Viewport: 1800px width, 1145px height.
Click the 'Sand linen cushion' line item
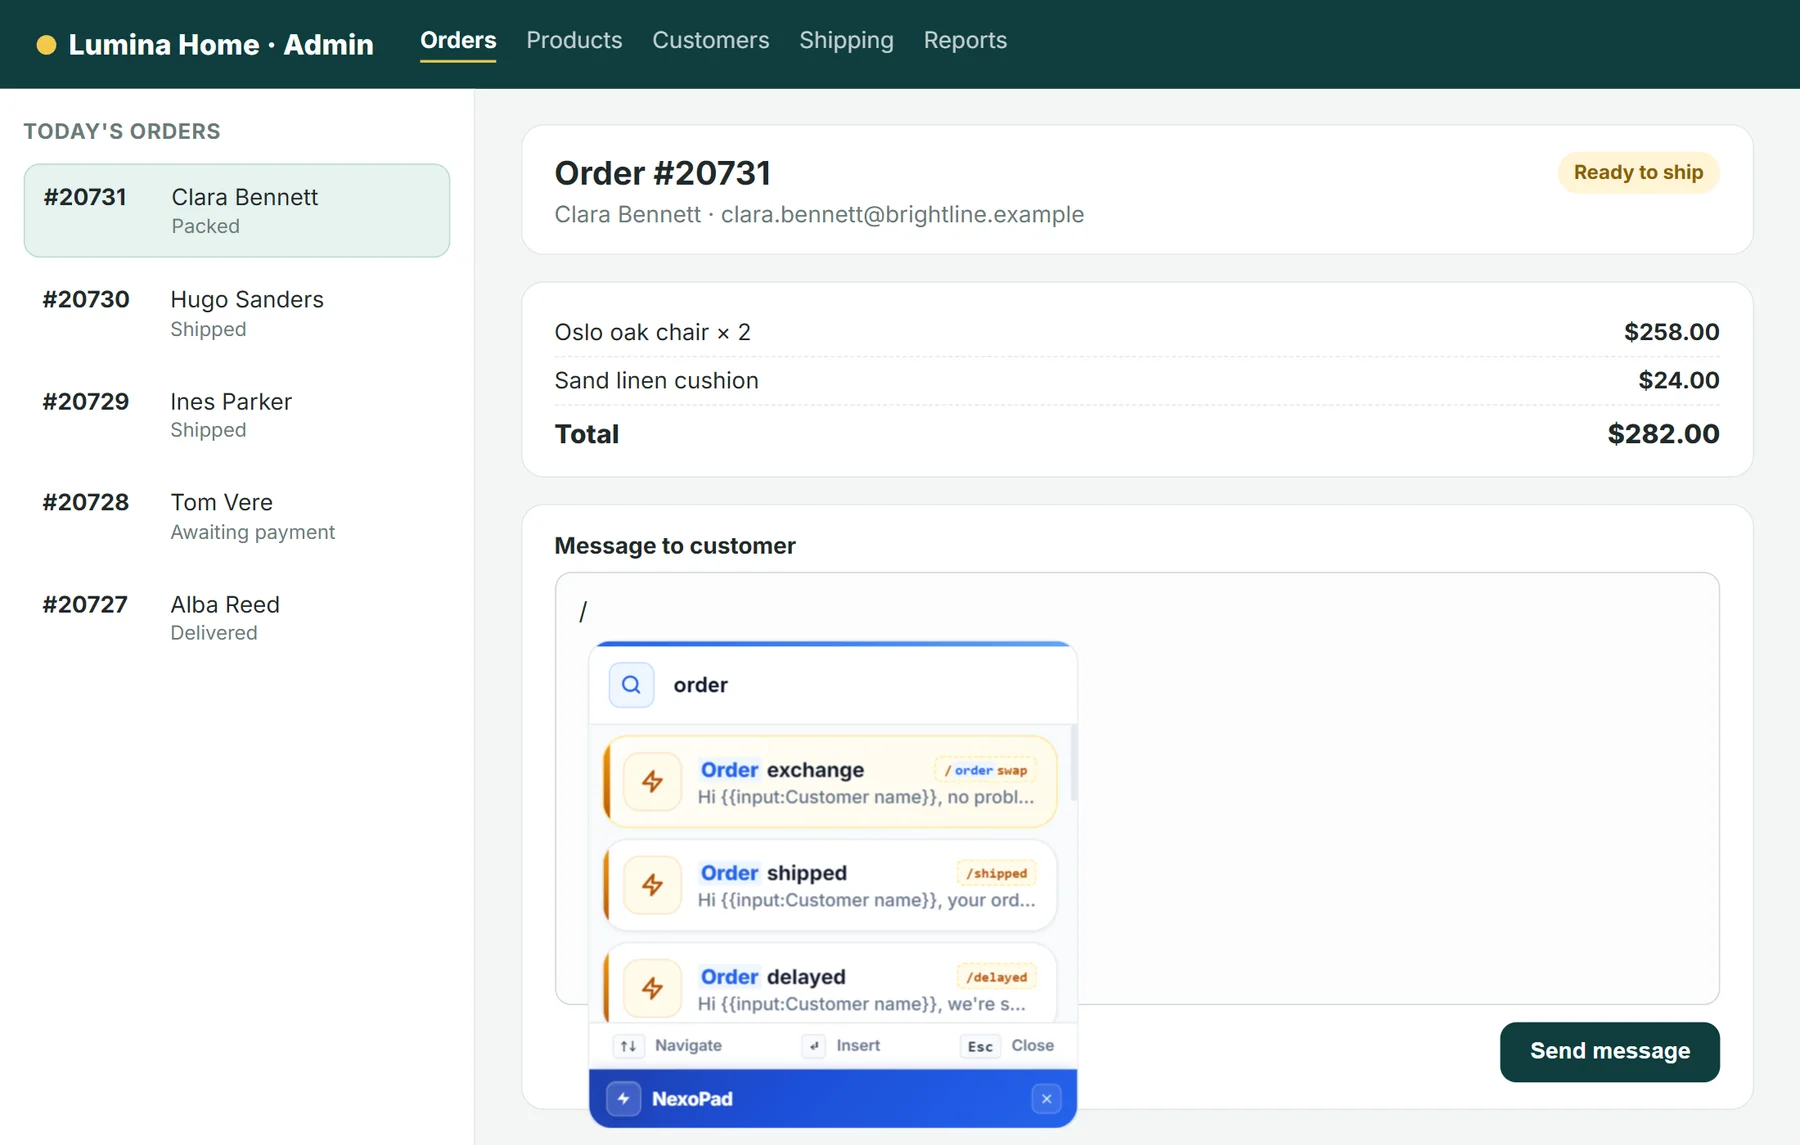point(656,380)
